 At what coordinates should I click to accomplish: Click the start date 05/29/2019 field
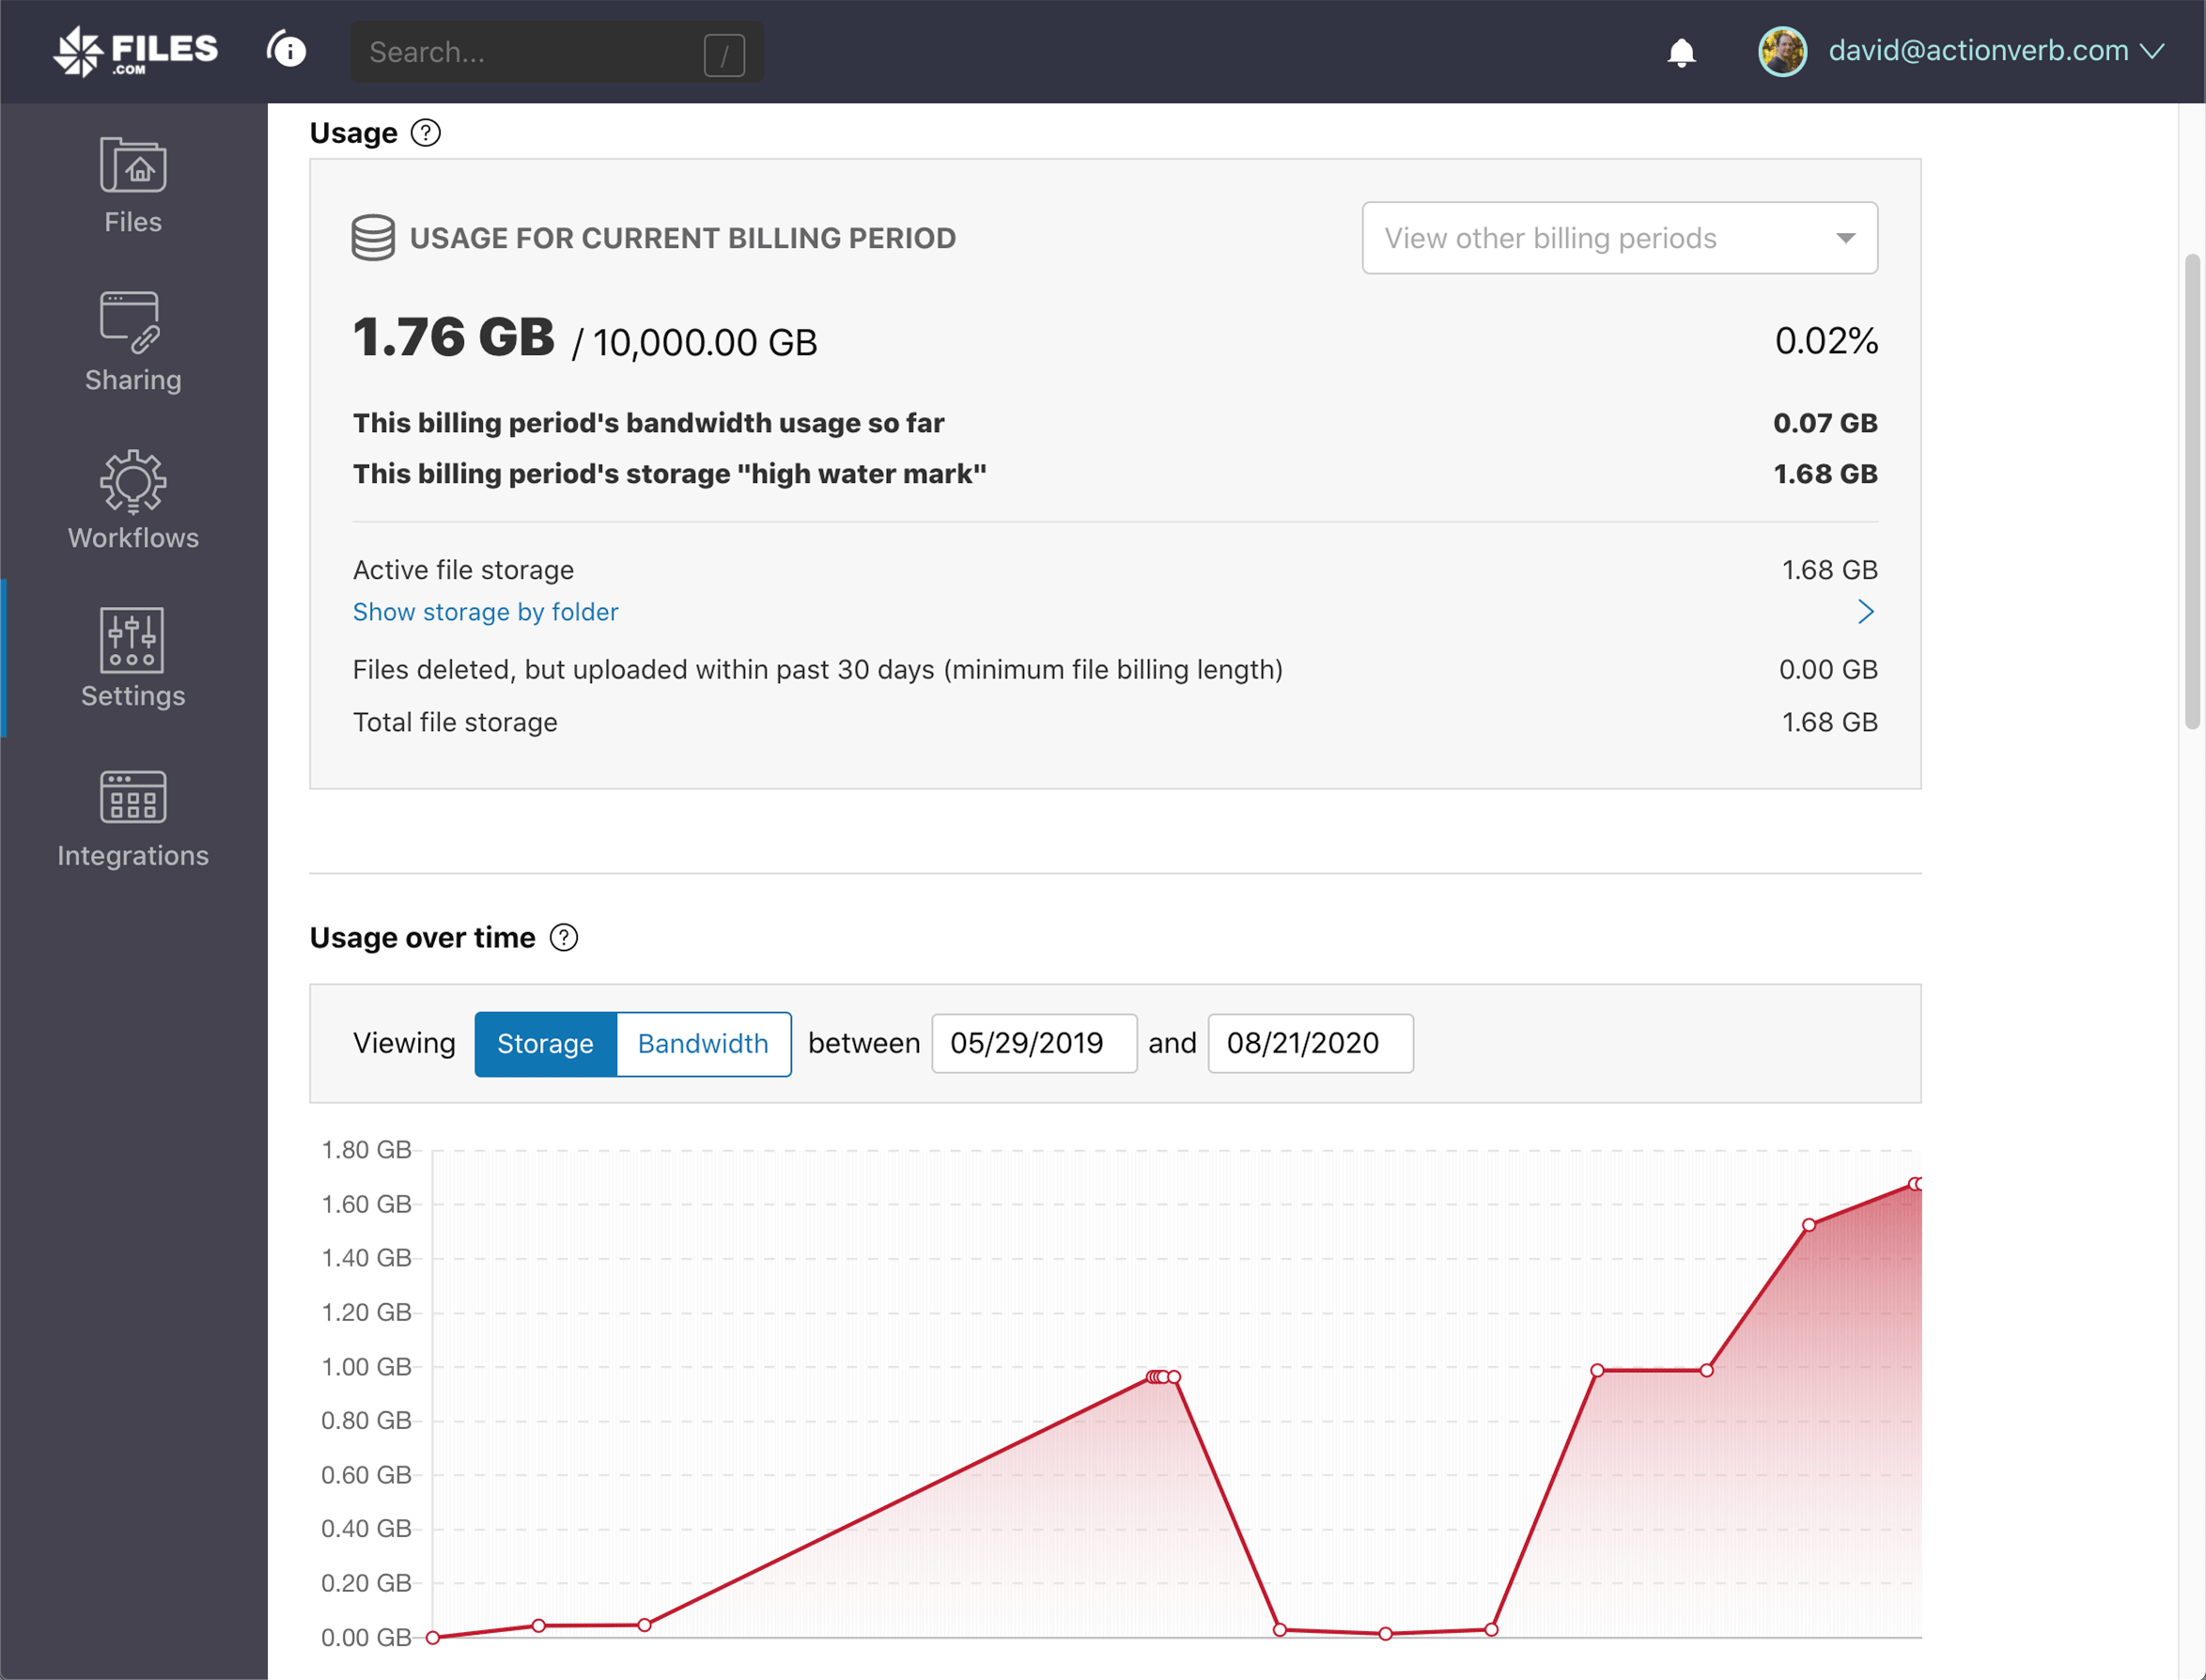click(x=1033, y=1044)
